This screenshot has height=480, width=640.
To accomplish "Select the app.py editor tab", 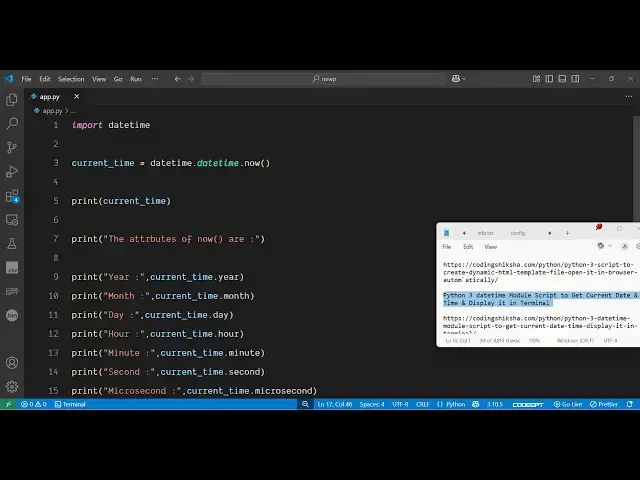I will pyautogui.click(x=49, y=97).
